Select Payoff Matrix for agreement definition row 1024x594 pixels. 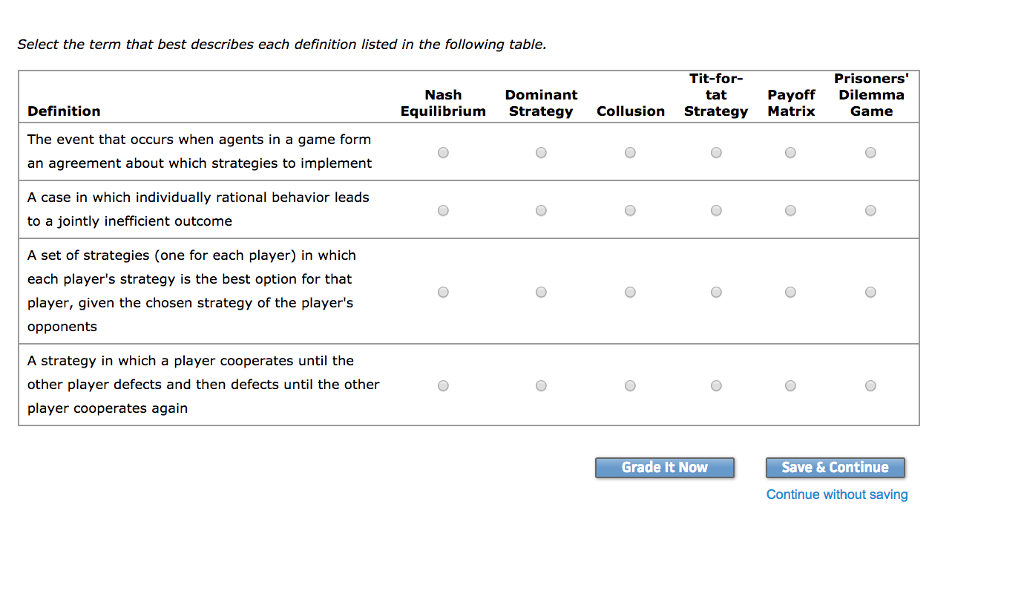coord(790,153)
